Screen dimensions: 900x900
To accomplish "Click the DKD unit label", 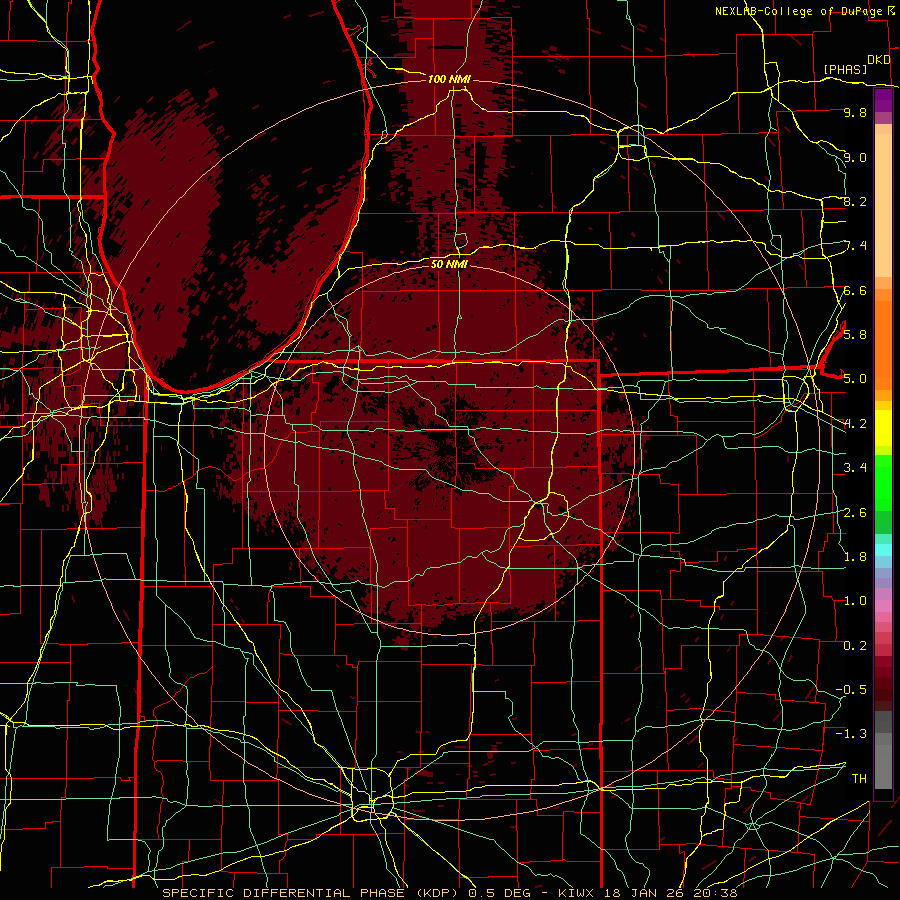I will pyautogui.click(x=879, y=59).
